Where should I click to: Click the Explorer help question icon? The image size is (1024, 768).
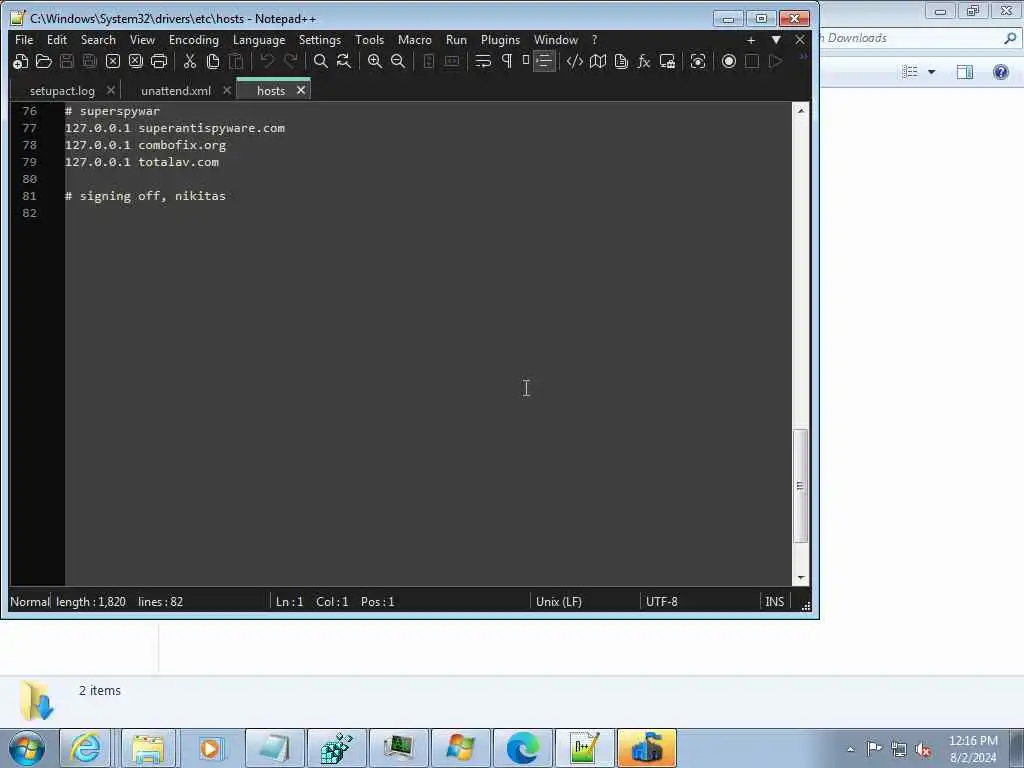(x=1000, y=72)
